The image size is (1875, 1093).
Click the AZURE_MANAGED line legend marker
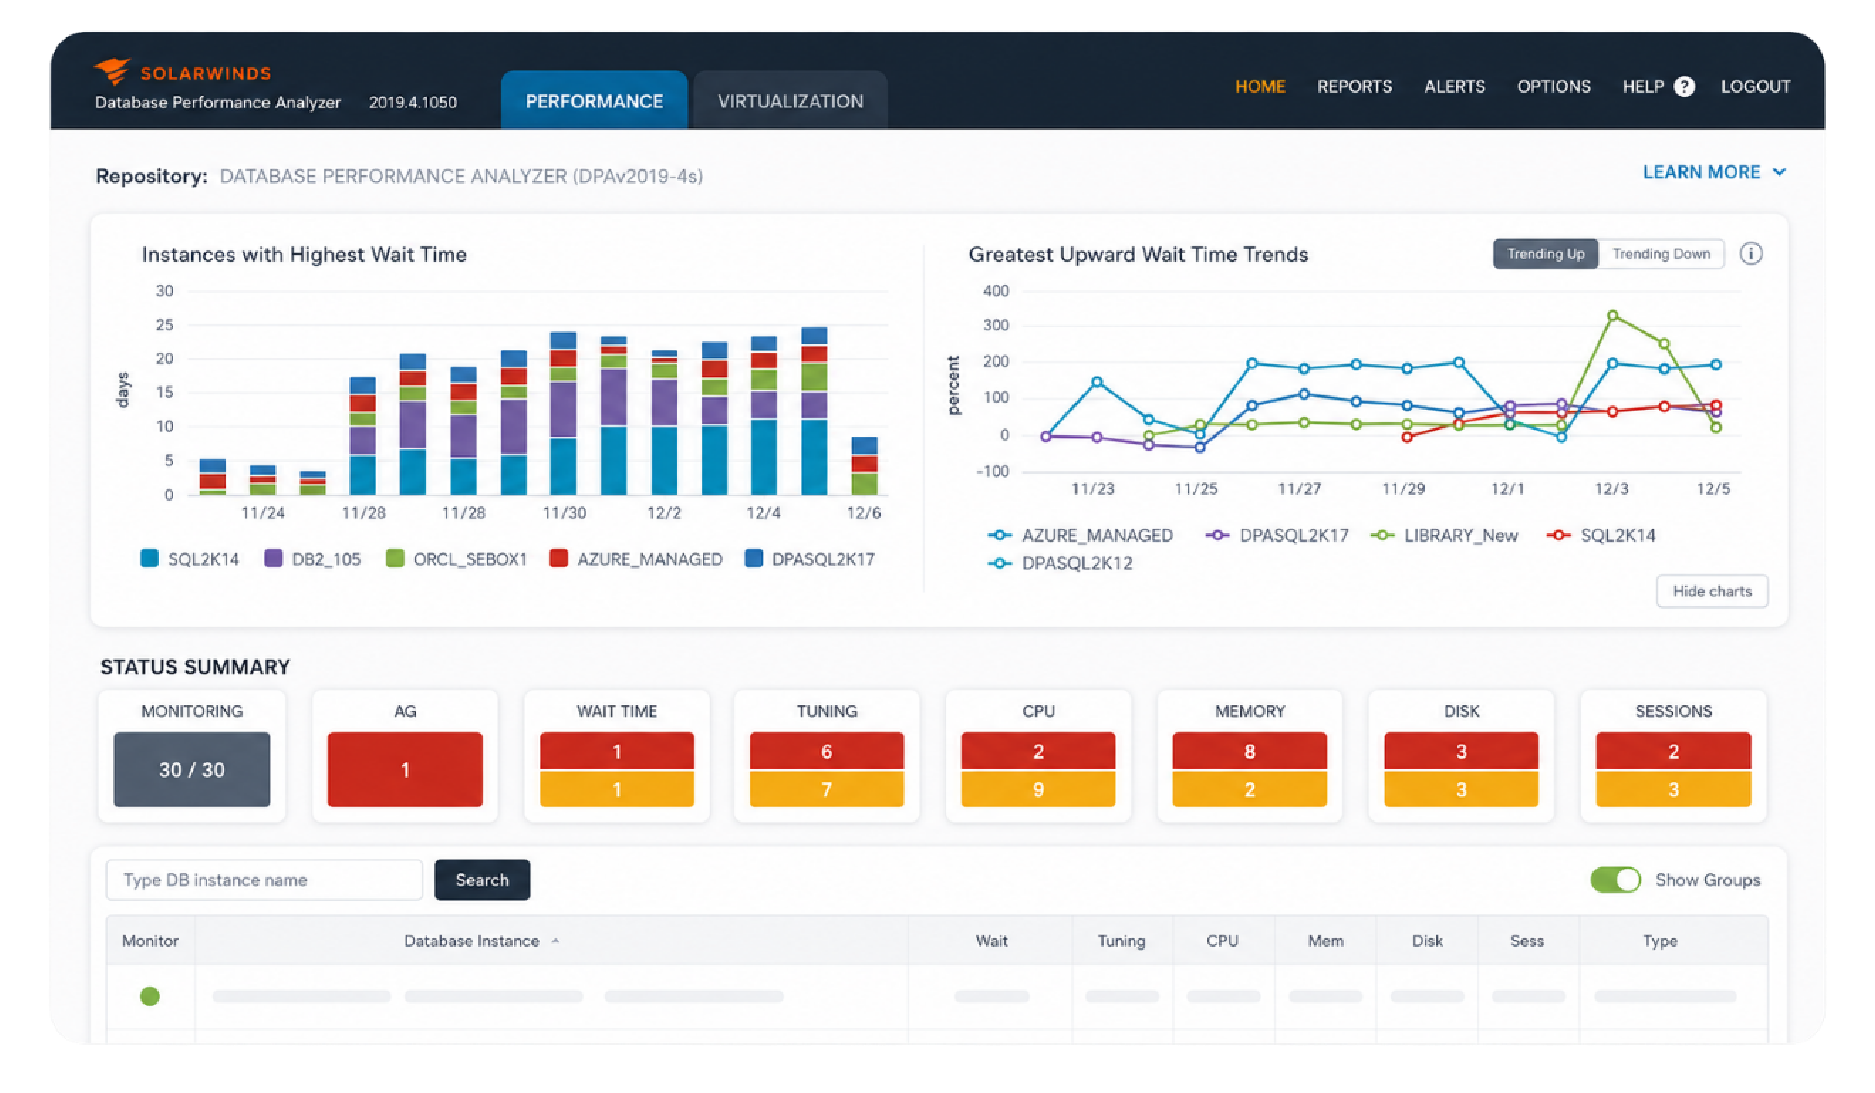(999, 536)
